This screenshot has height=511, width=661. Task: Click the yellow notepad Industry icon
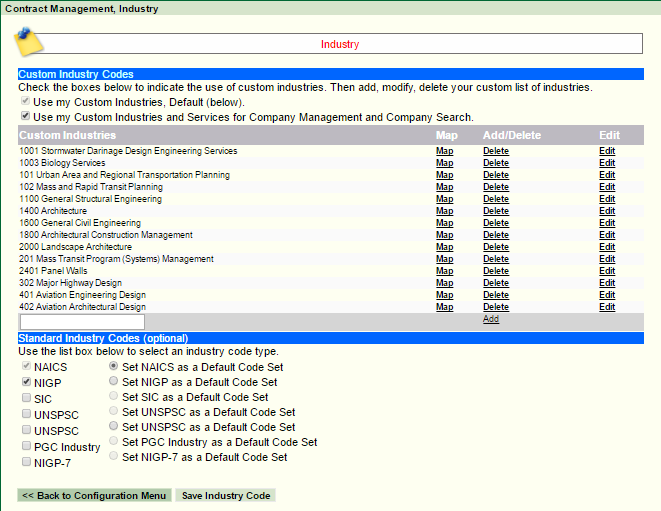click(x=30, y=43)
